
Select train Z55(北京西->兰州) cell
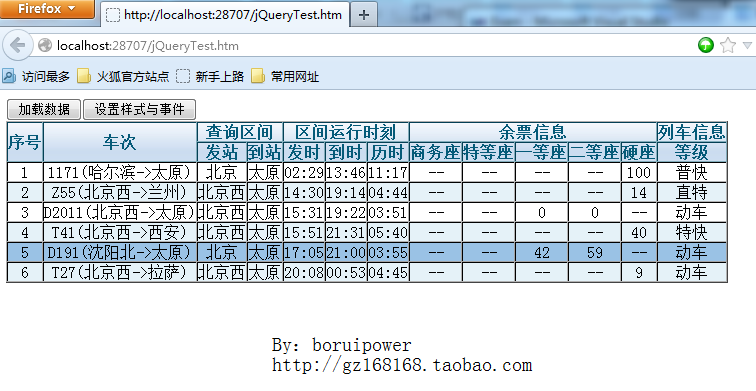click(x=120, y=192)
